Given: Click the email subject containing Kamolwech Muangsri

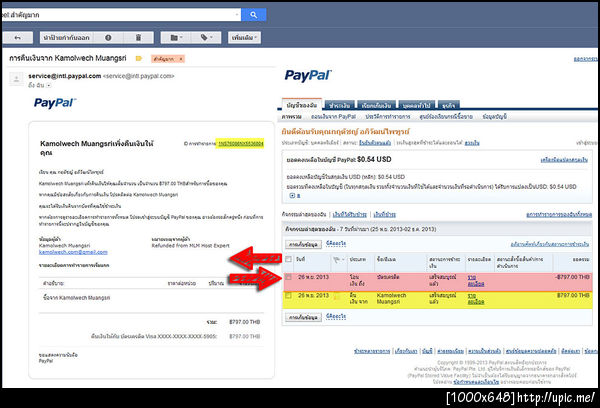Looking at the screenshot, I should [x=68, y=58].
